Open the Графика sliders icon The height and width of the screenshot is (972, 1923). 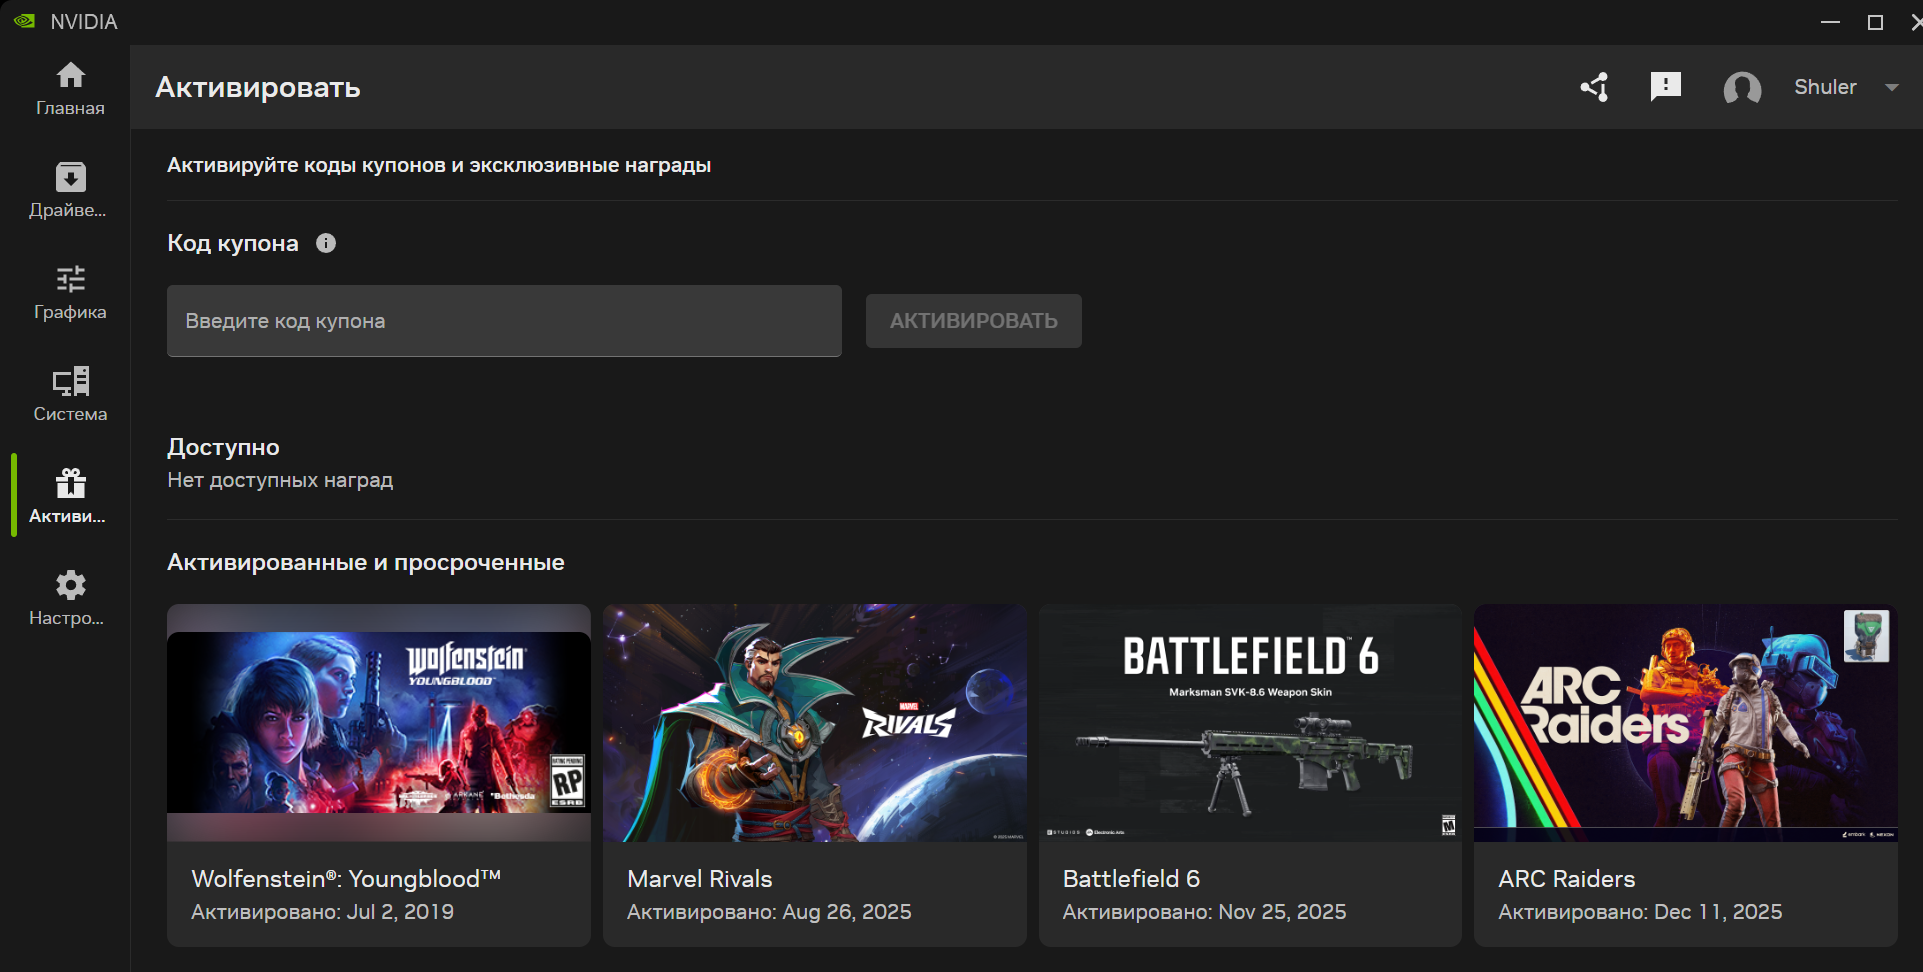[x=70, y=278]
